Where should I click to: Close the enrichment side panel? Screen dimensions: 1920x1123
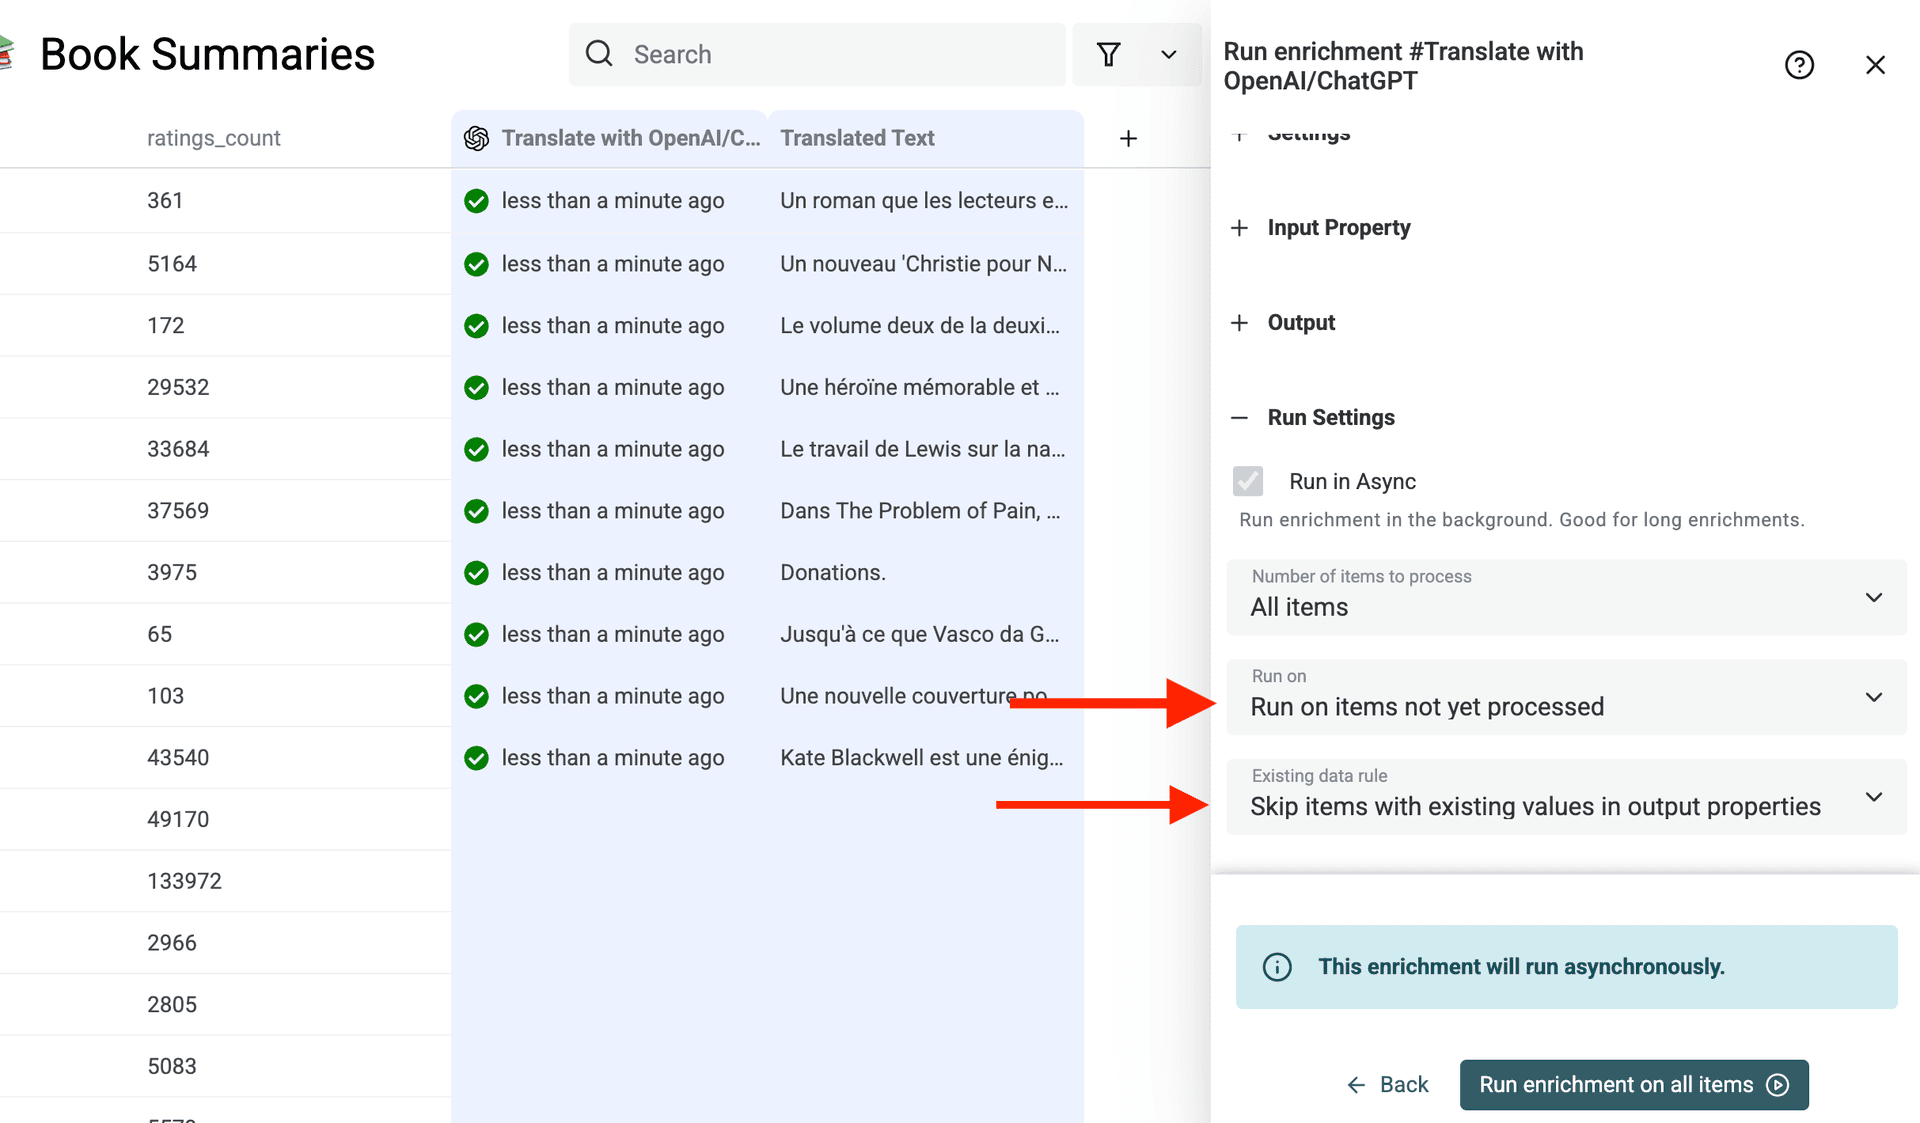1875,65
